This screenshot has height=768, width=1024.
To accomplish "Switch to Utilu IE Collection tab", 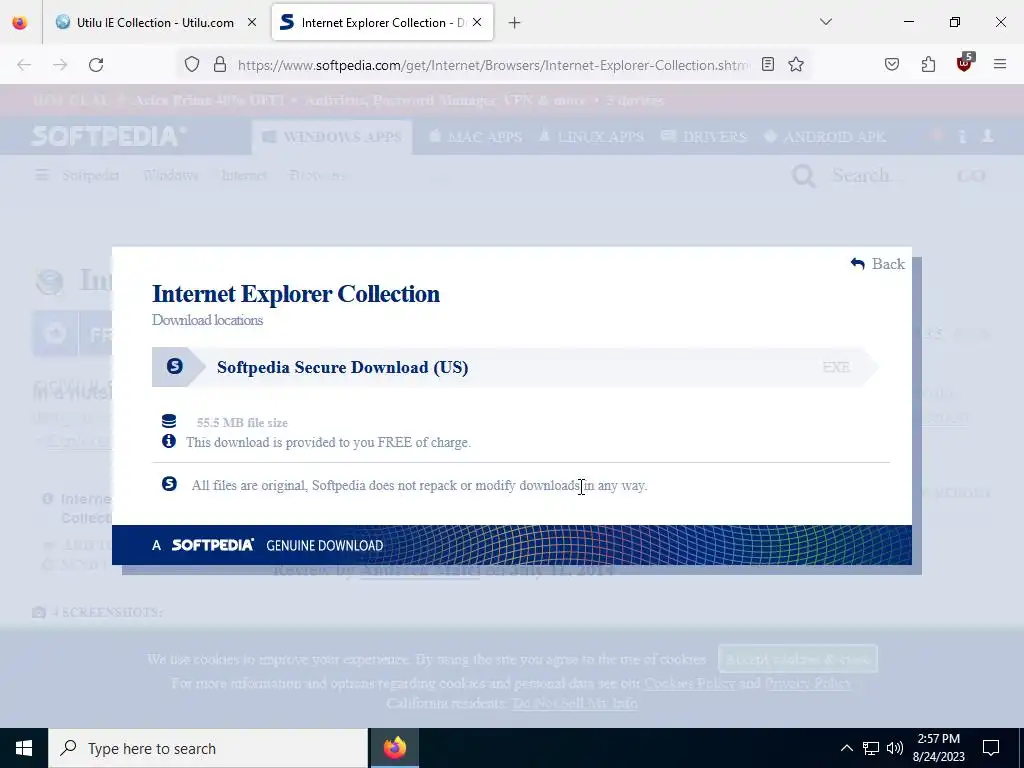I will [x=155, y=22].
